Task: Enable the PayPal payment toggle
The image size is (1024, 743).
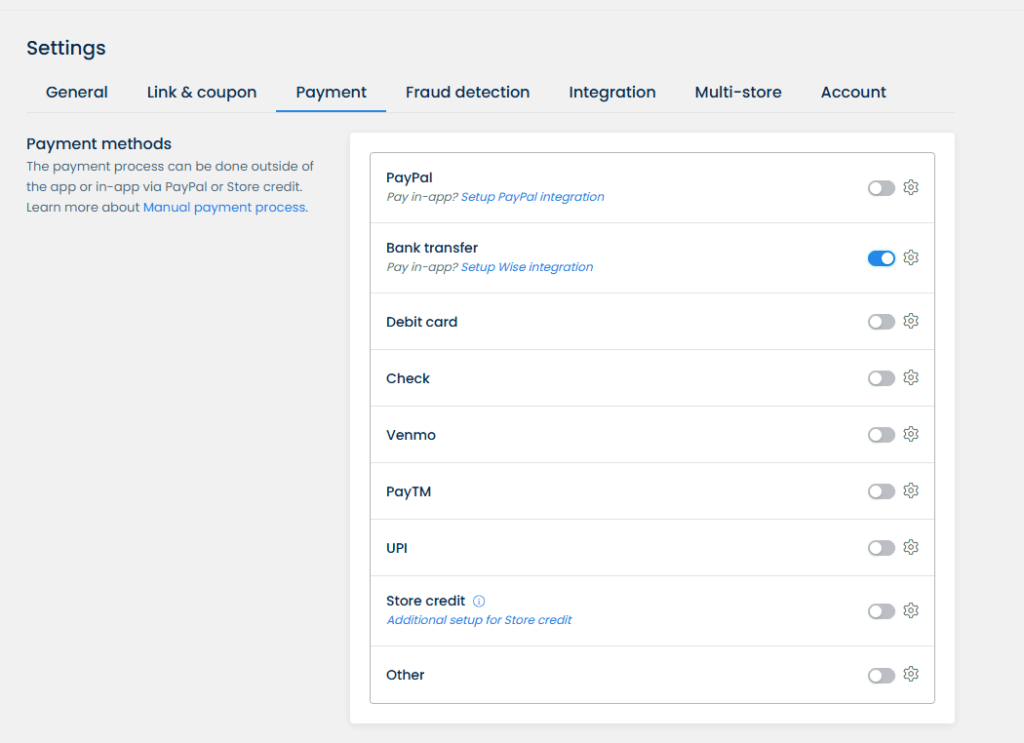Action: point(881,188)
